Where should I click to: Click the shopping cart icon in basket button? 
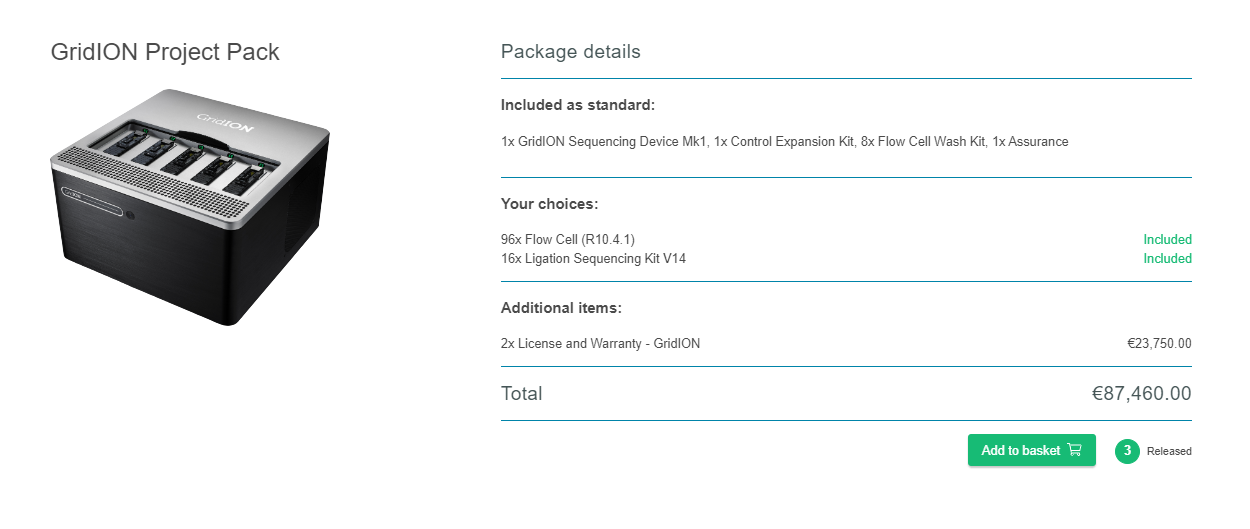point(1075,450)
